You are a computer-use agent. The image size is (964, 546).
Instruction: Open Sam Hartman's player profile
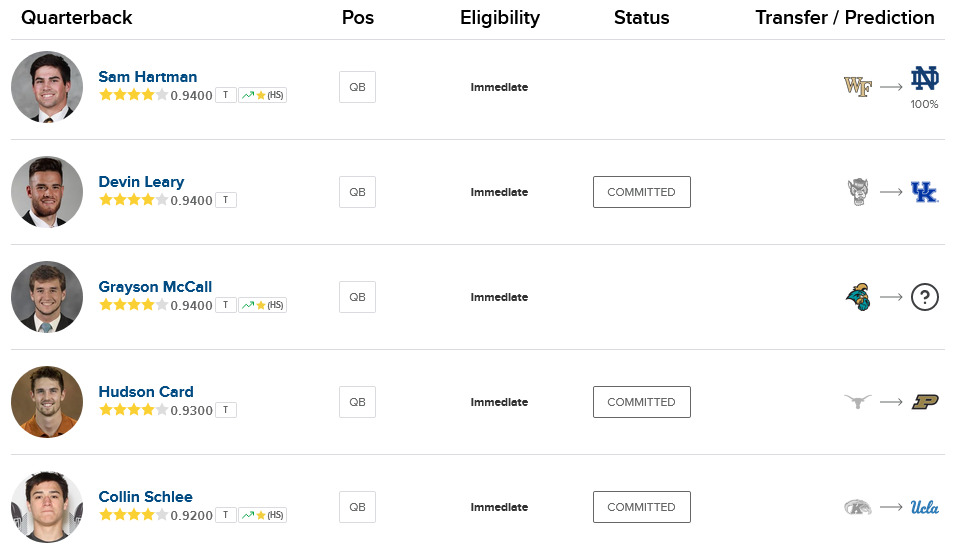tap(147, 77)
